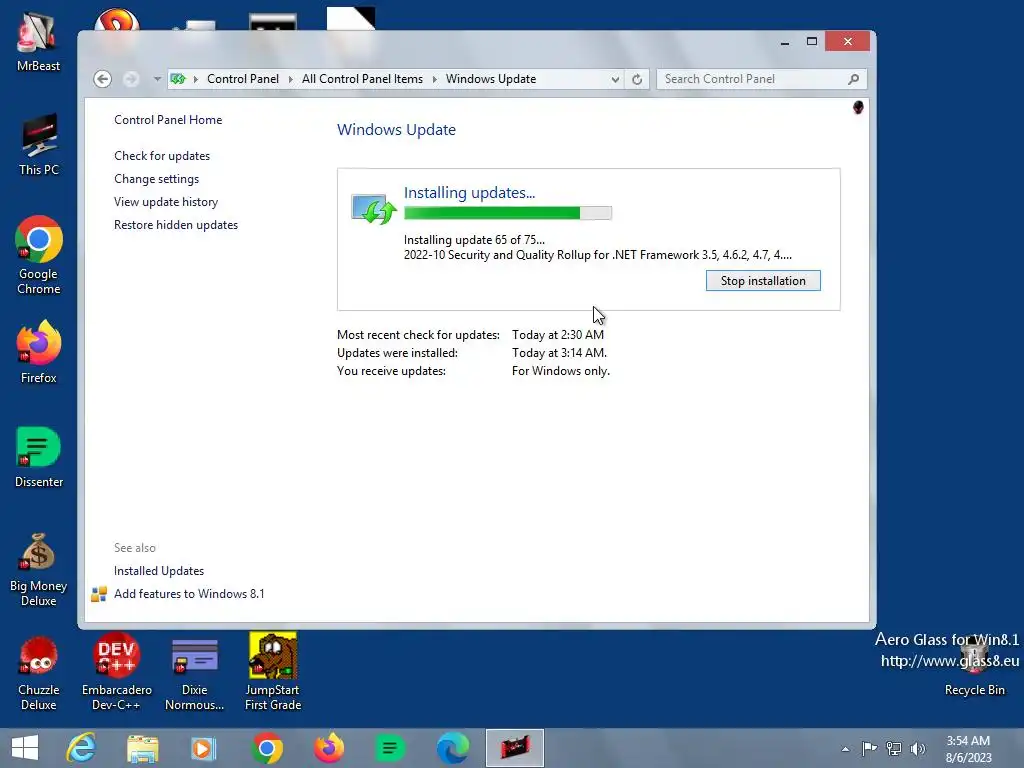Maximize the Windows Update window

click(x=812, y=42)
